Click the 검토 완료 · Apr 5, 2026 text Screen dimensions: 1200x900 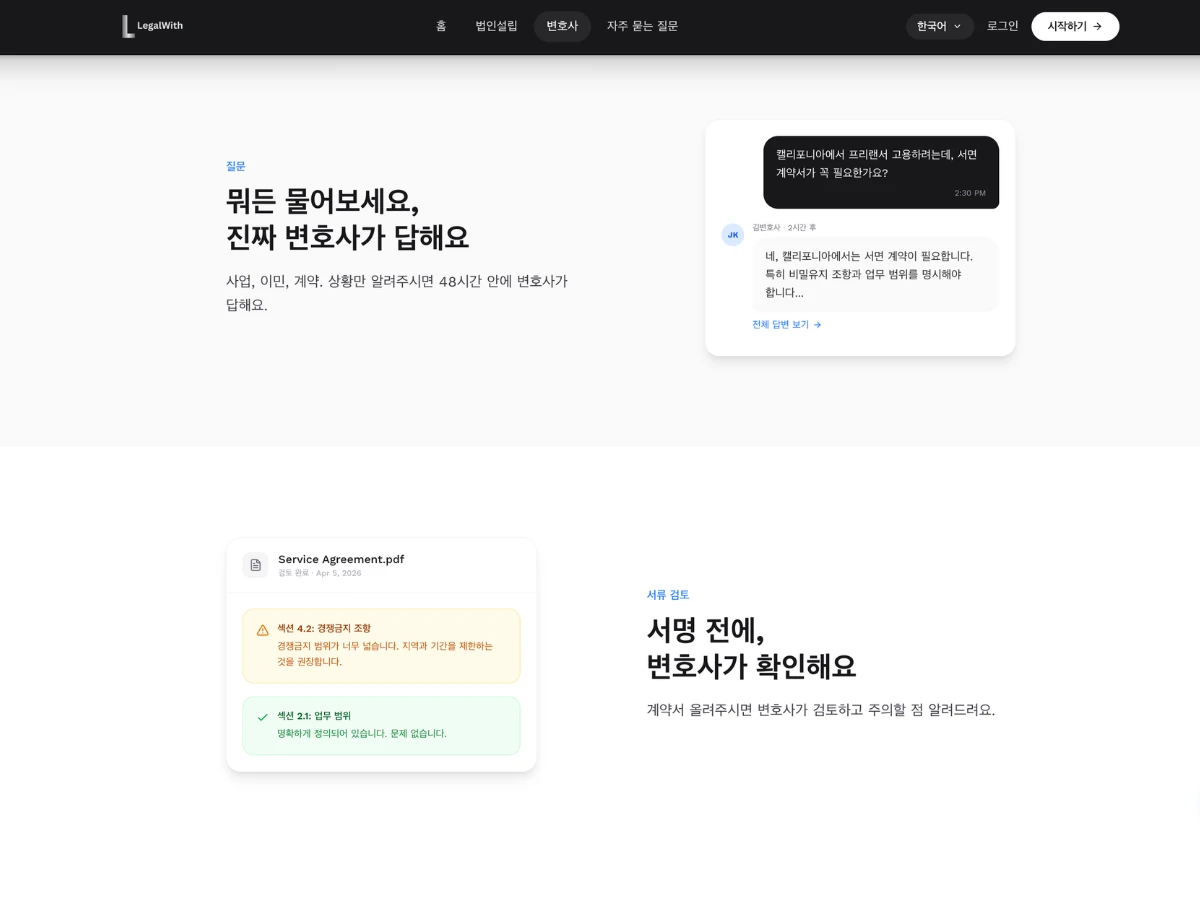(320, 573)
